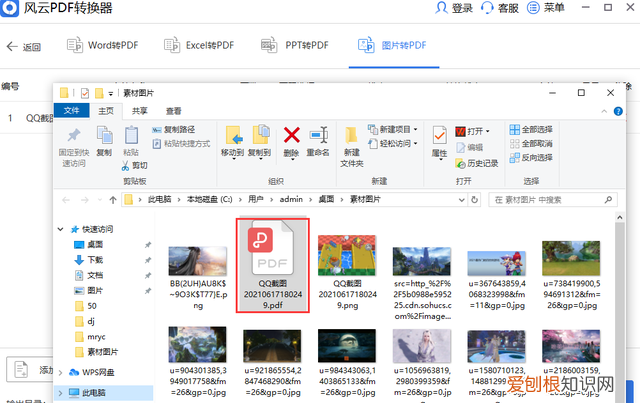Click 编辑 in the ribbon
640x403 pixels.
pyautogui.click(x=469, y=147)
